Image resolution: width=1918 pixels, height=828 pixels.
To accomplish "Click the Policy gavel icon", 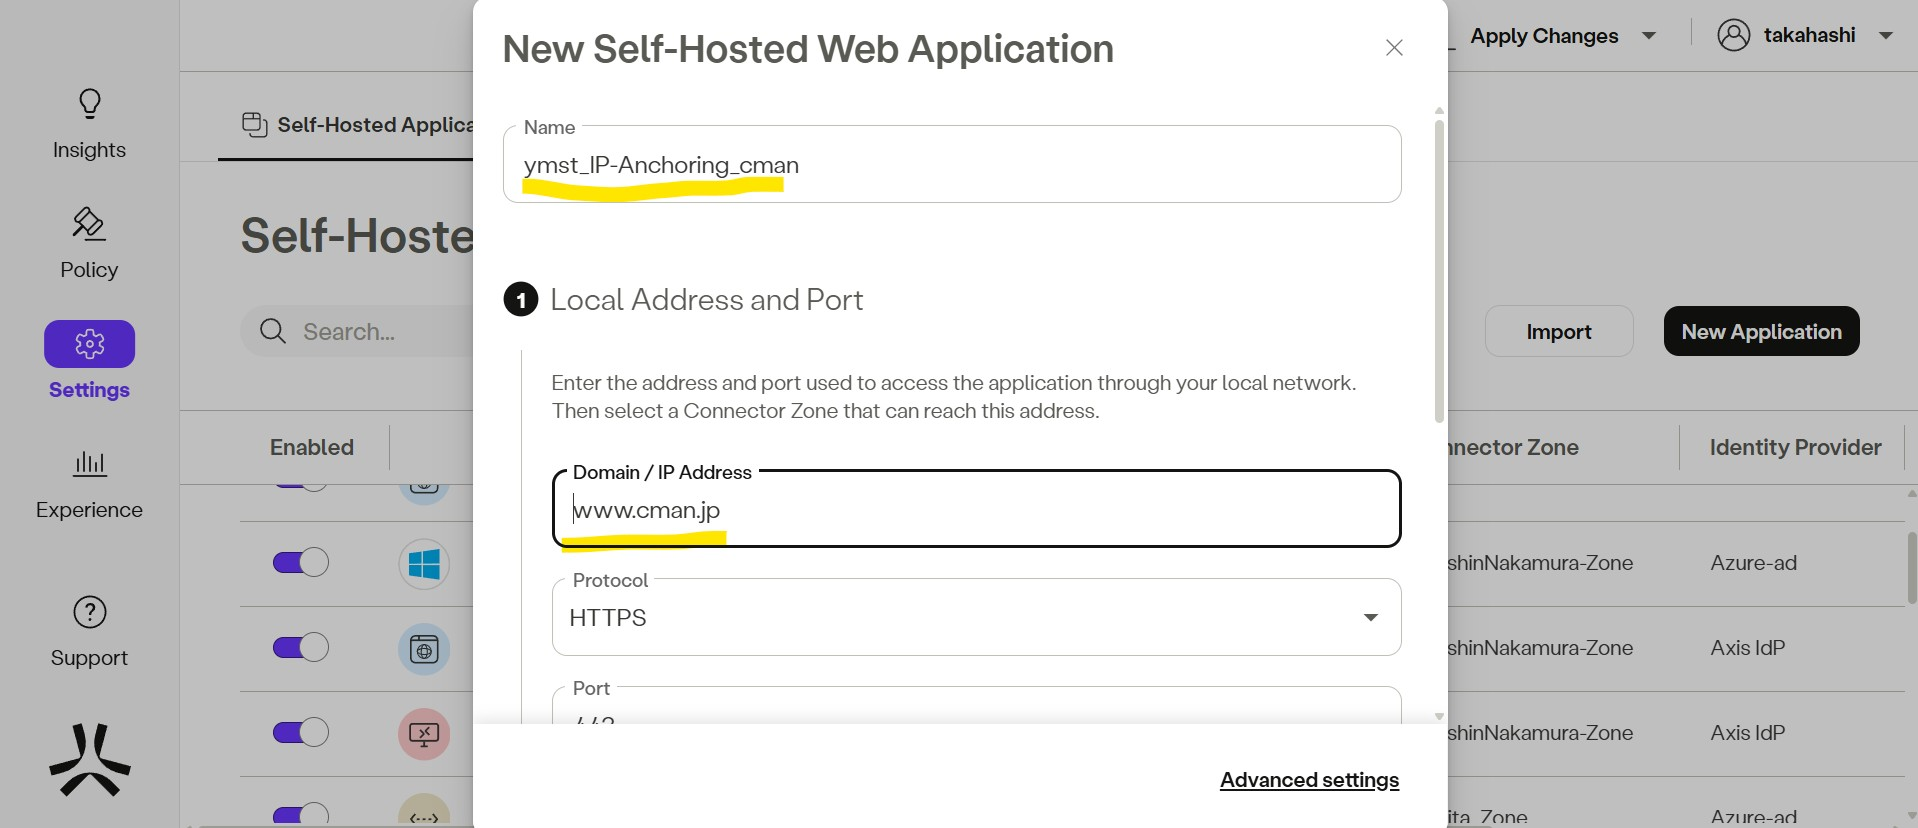I will click(89, 224).
